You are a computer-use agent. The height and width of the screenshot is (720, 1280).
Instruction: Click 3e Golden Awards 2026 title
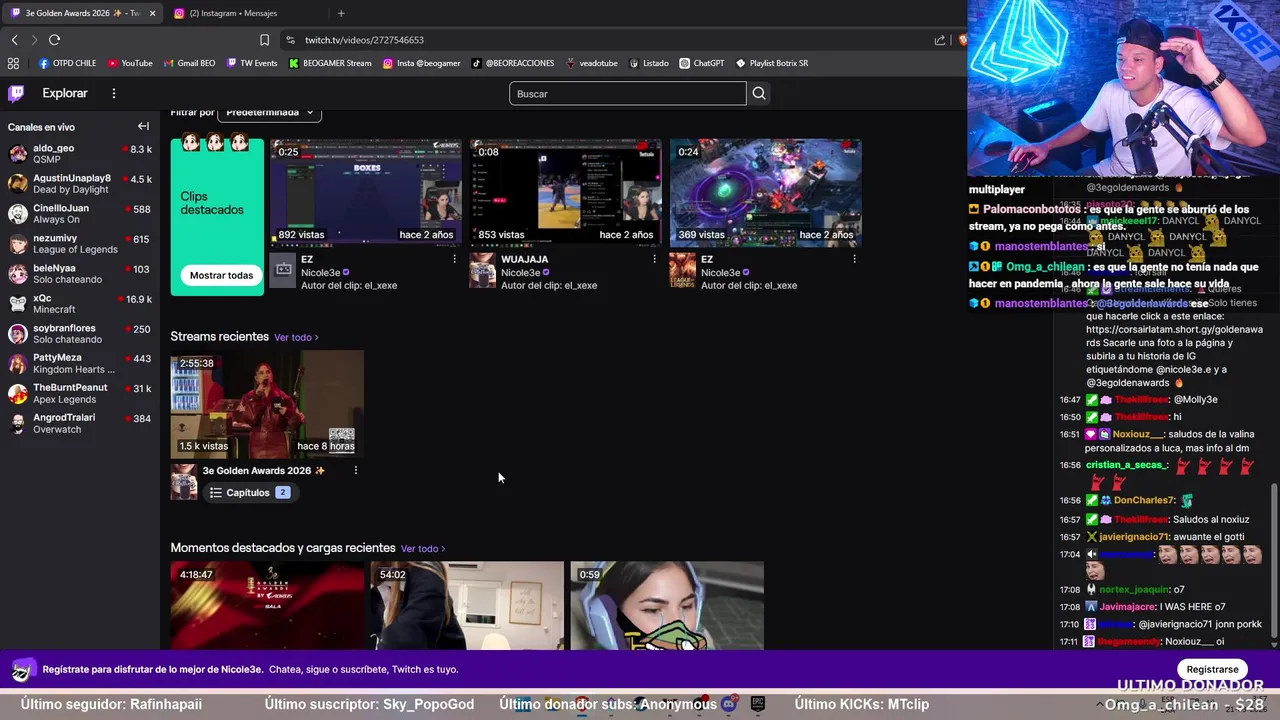click(264, 471)
